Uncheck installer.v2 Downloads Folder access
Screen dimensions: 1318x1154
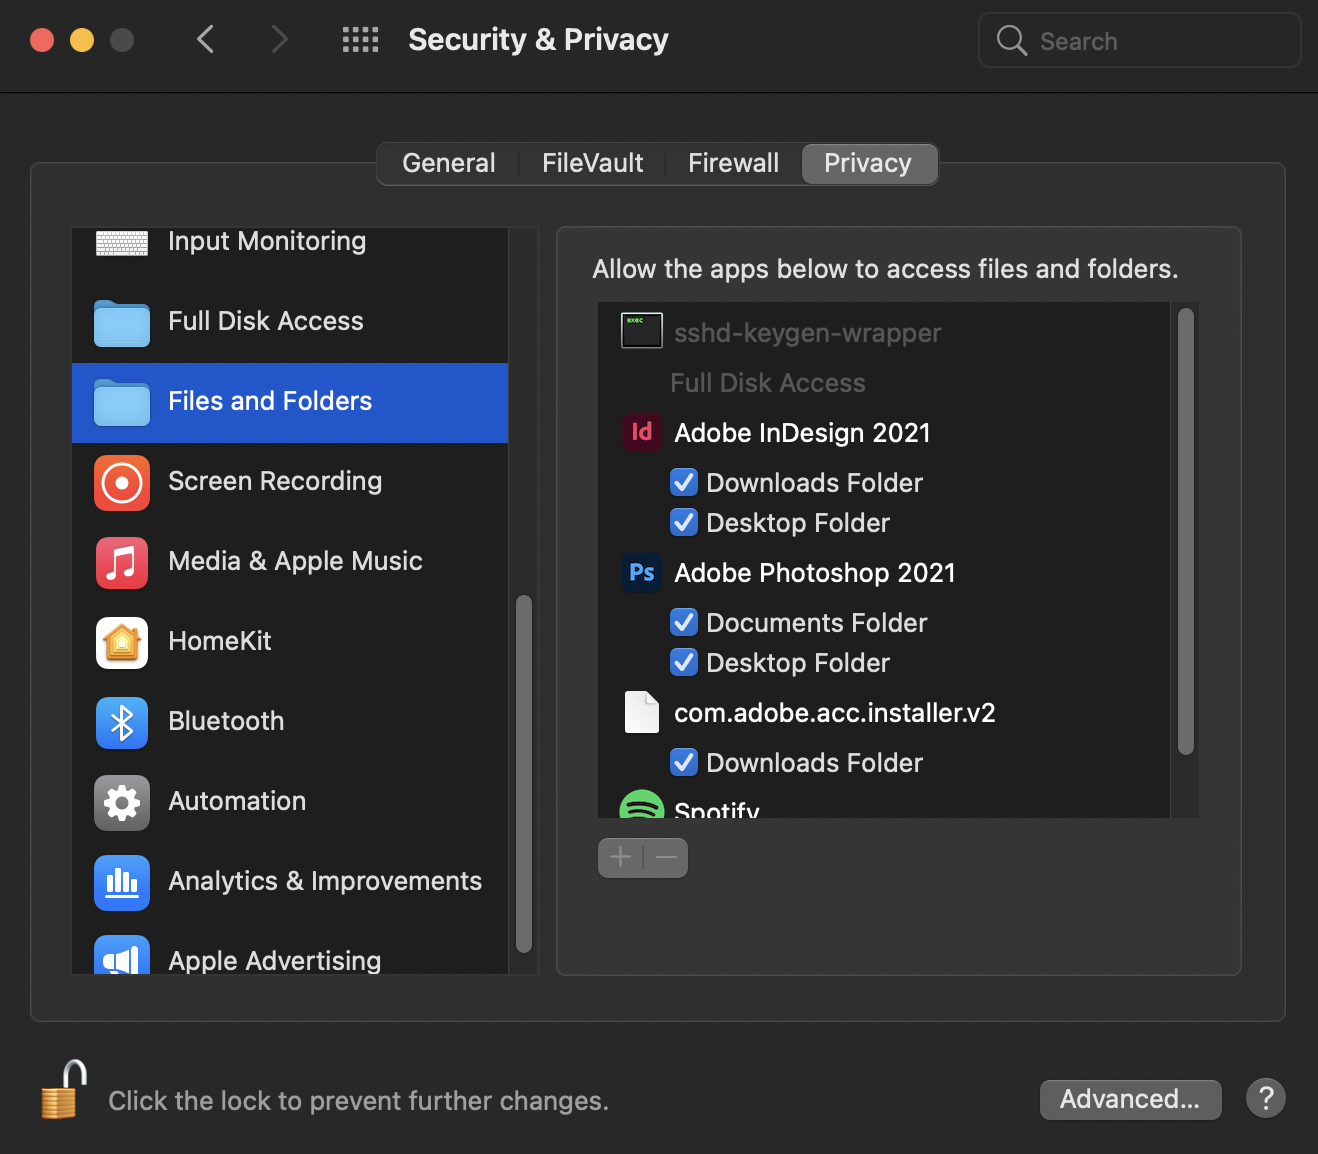click(684, 762)
